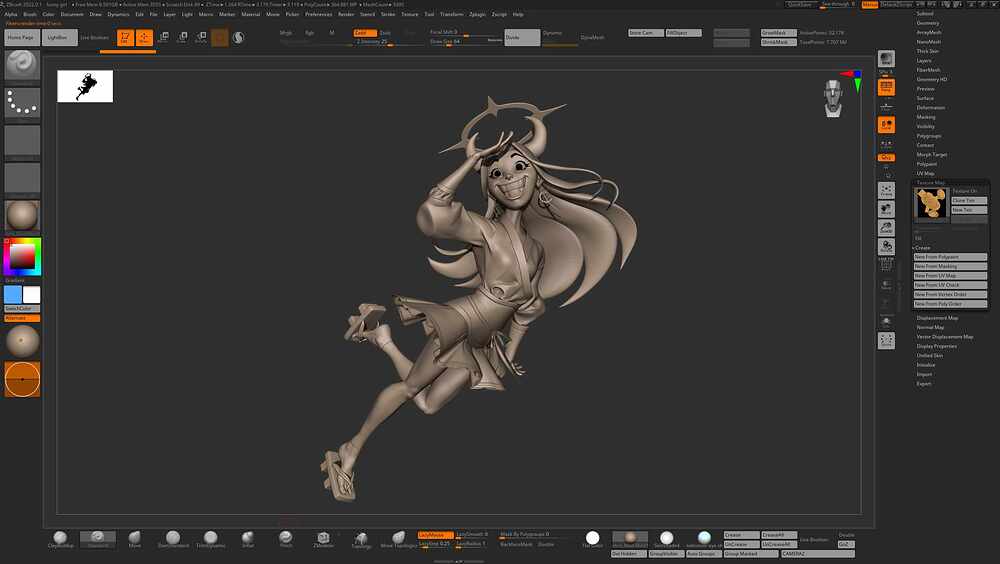The width and height of the screenshot is (1000, 564).
Task: Open the current brush thumbnail
Action: click(22, 64)
